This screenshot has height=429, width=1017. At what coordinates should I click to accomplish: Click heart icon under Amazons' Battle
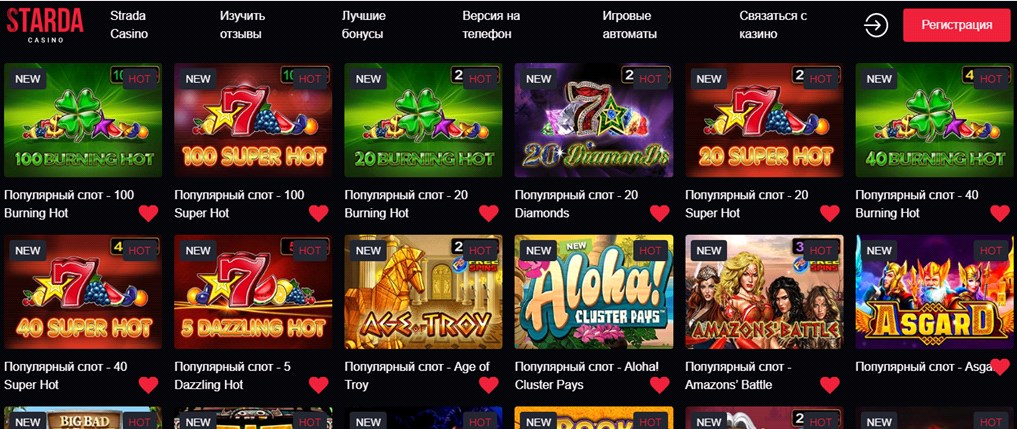pos(830,385)
